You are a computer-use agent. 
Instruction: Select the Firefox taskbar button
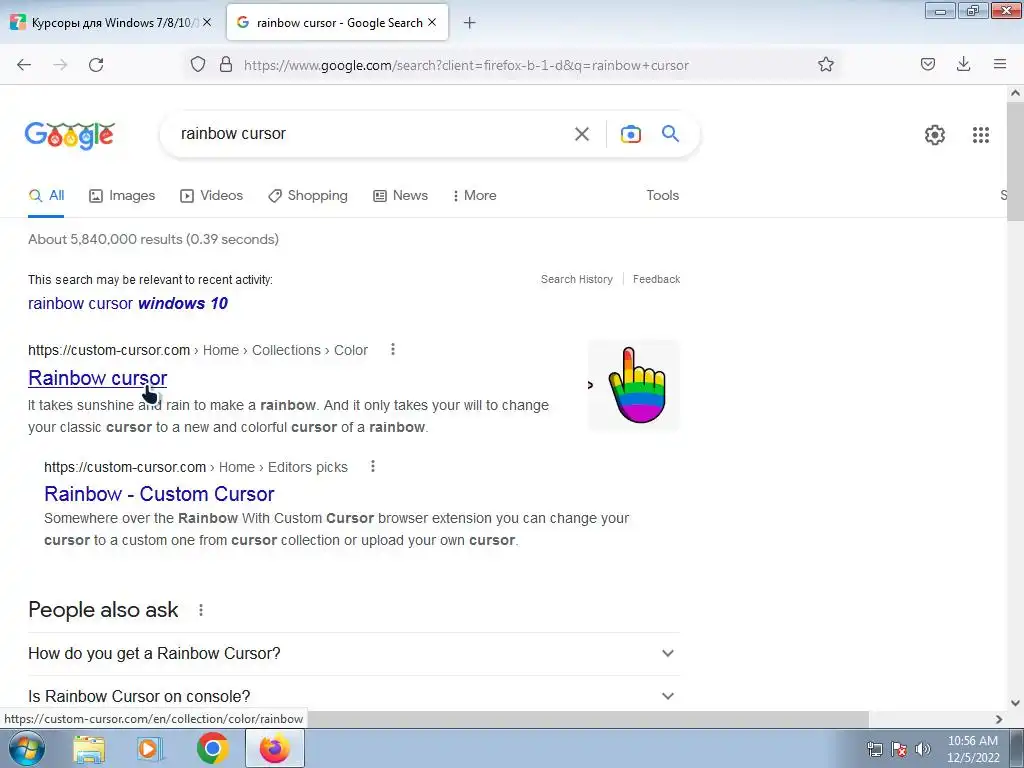[275, 748]
